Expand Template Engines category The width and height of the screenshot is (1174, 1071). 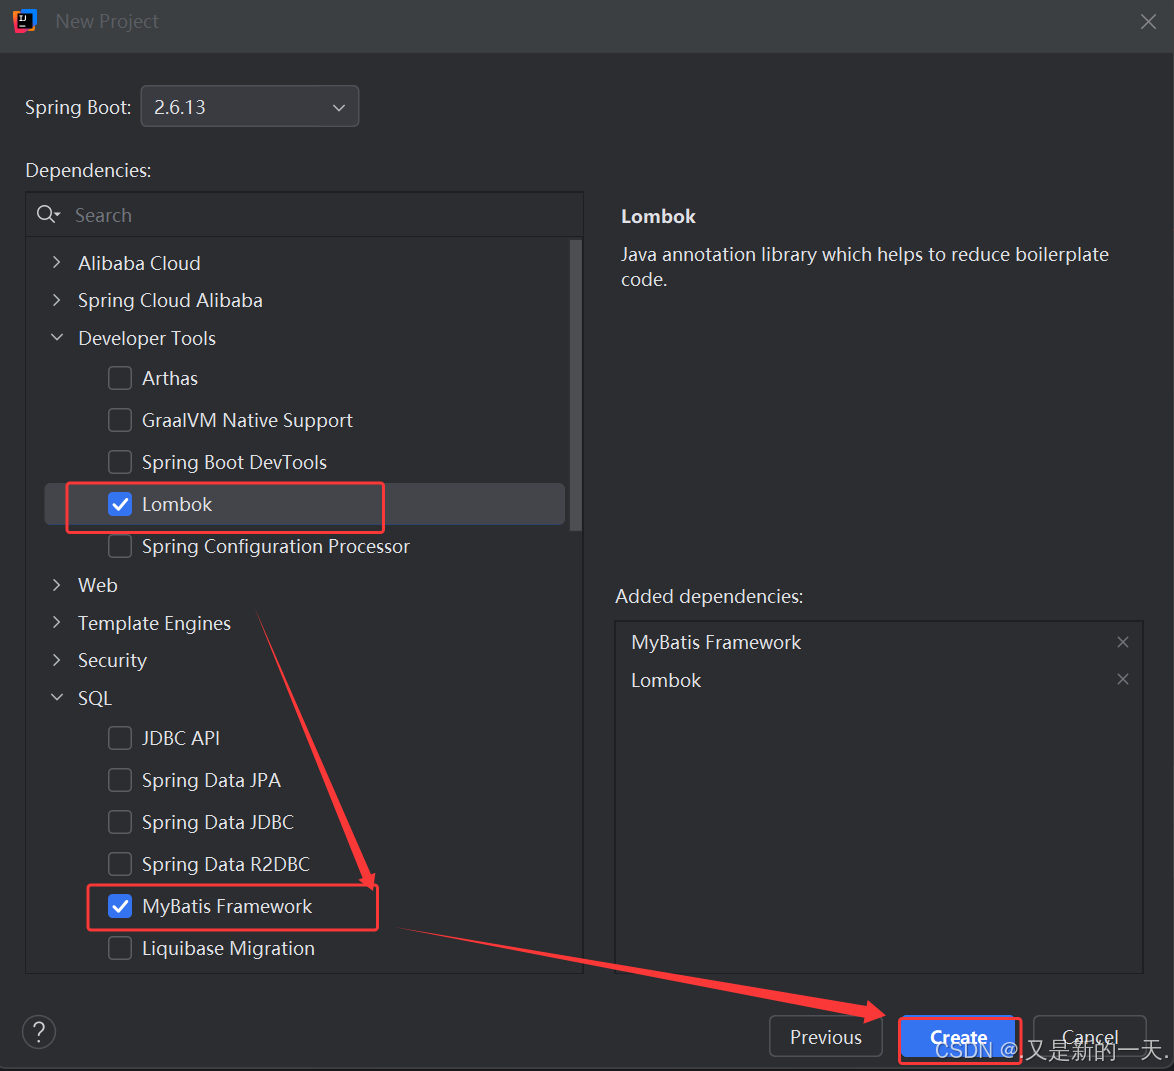coord(57,622)
